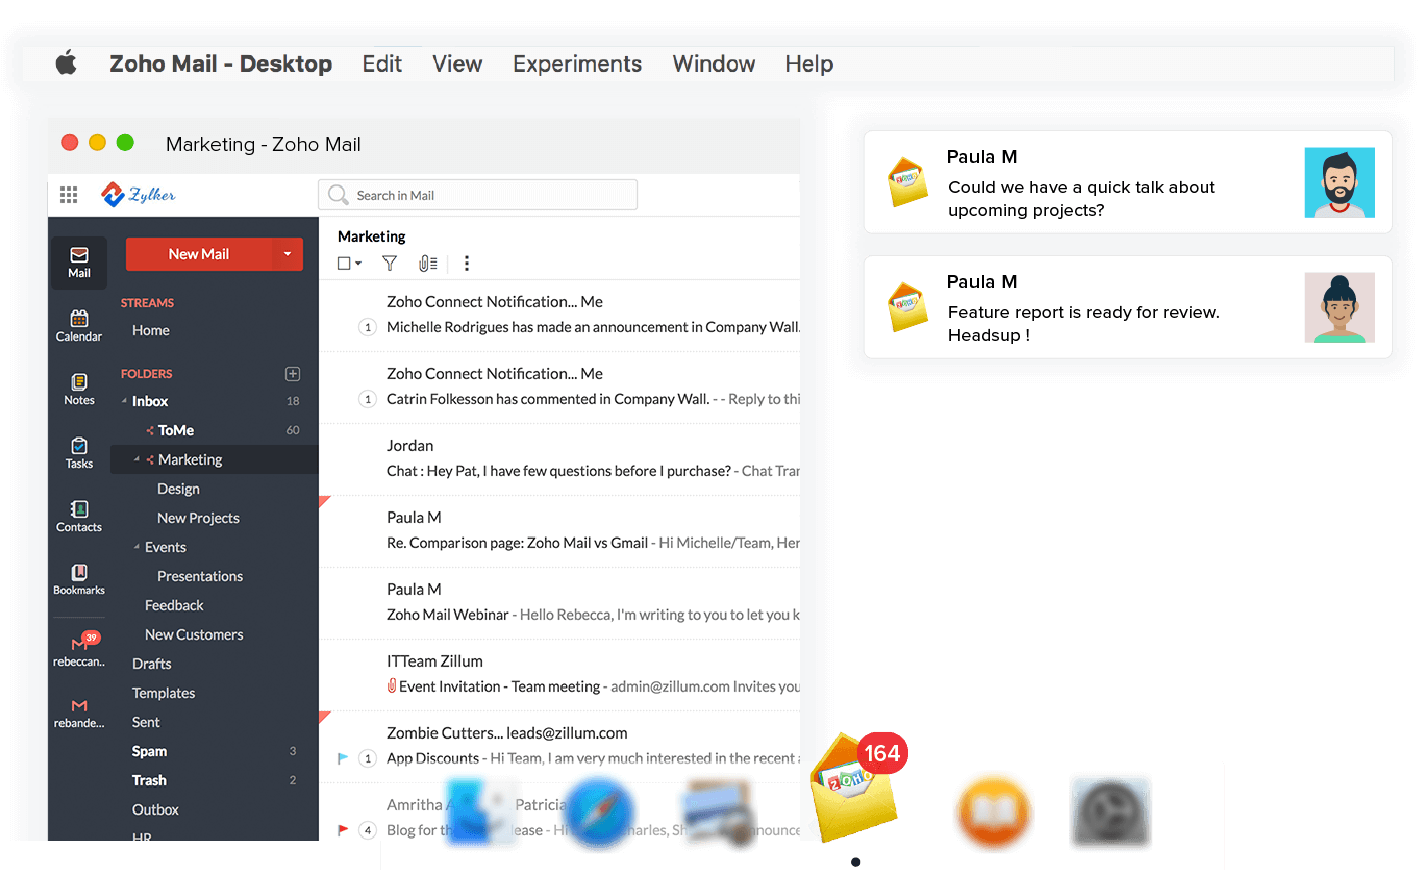Open Paula M Zoho Mail Webinar email
The image size is (1419, 870).
(x=560, y=603)
